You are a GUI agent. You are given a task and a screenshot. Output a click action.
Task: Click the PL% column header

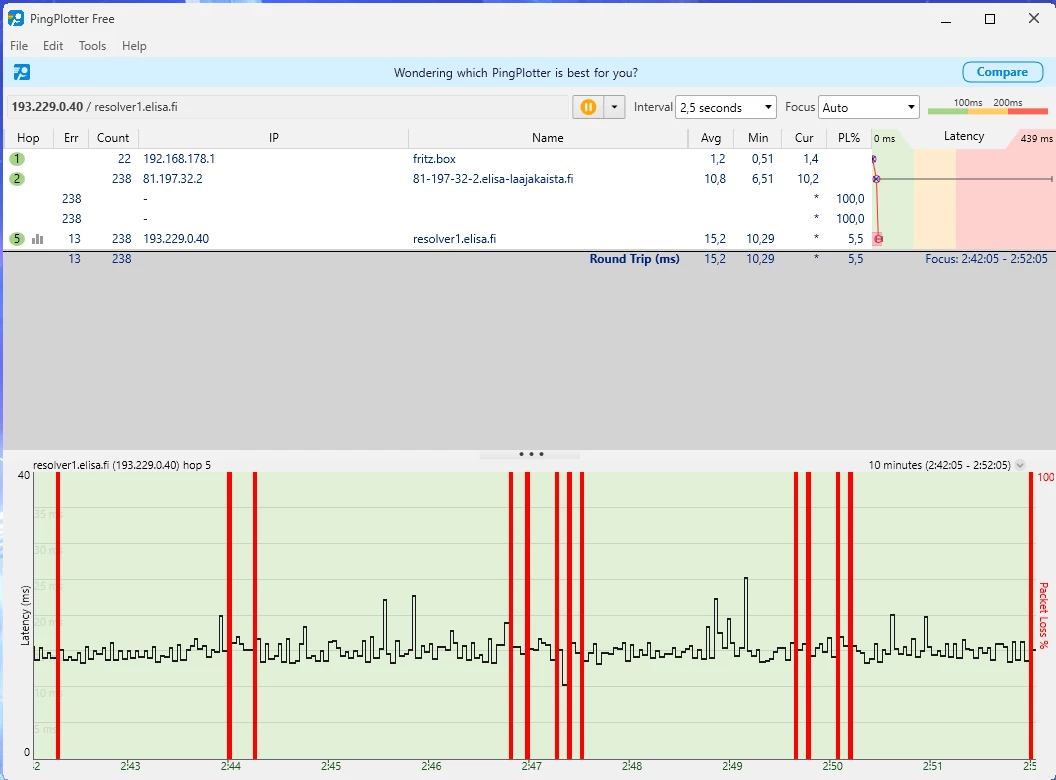(x=849, y=137)
